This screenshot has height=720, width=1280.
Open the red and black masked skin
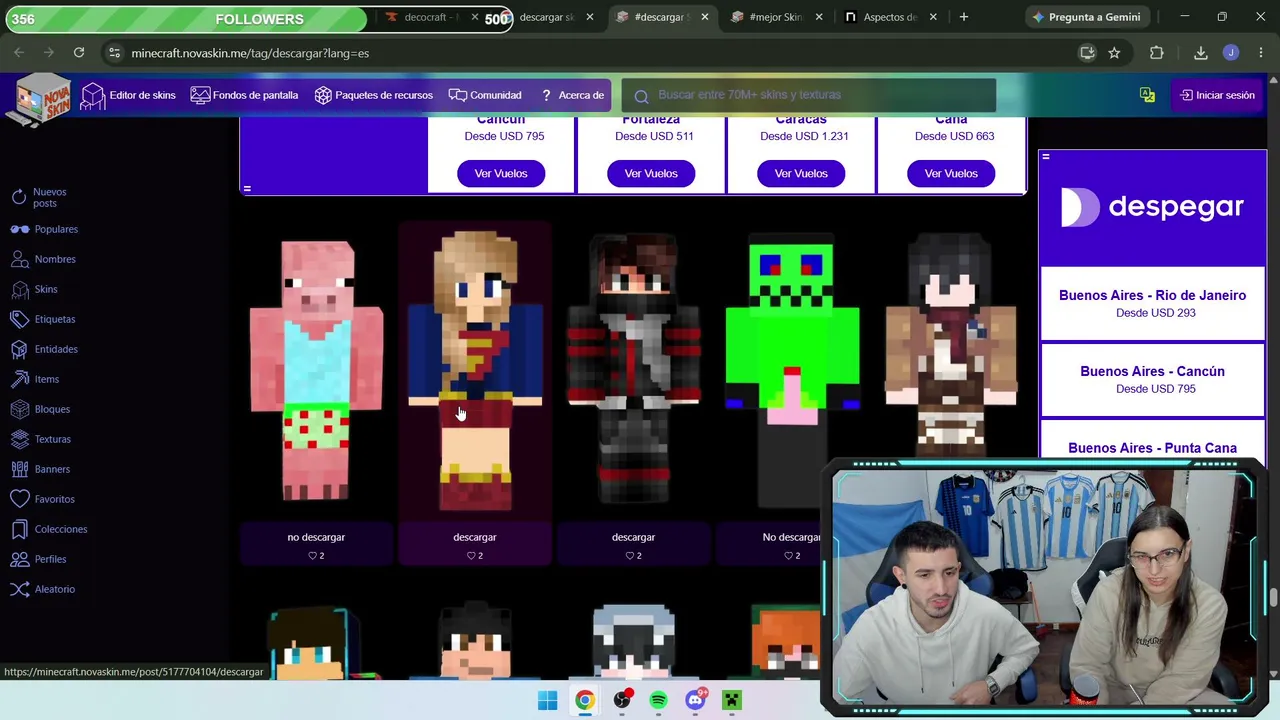pos(633,370)
